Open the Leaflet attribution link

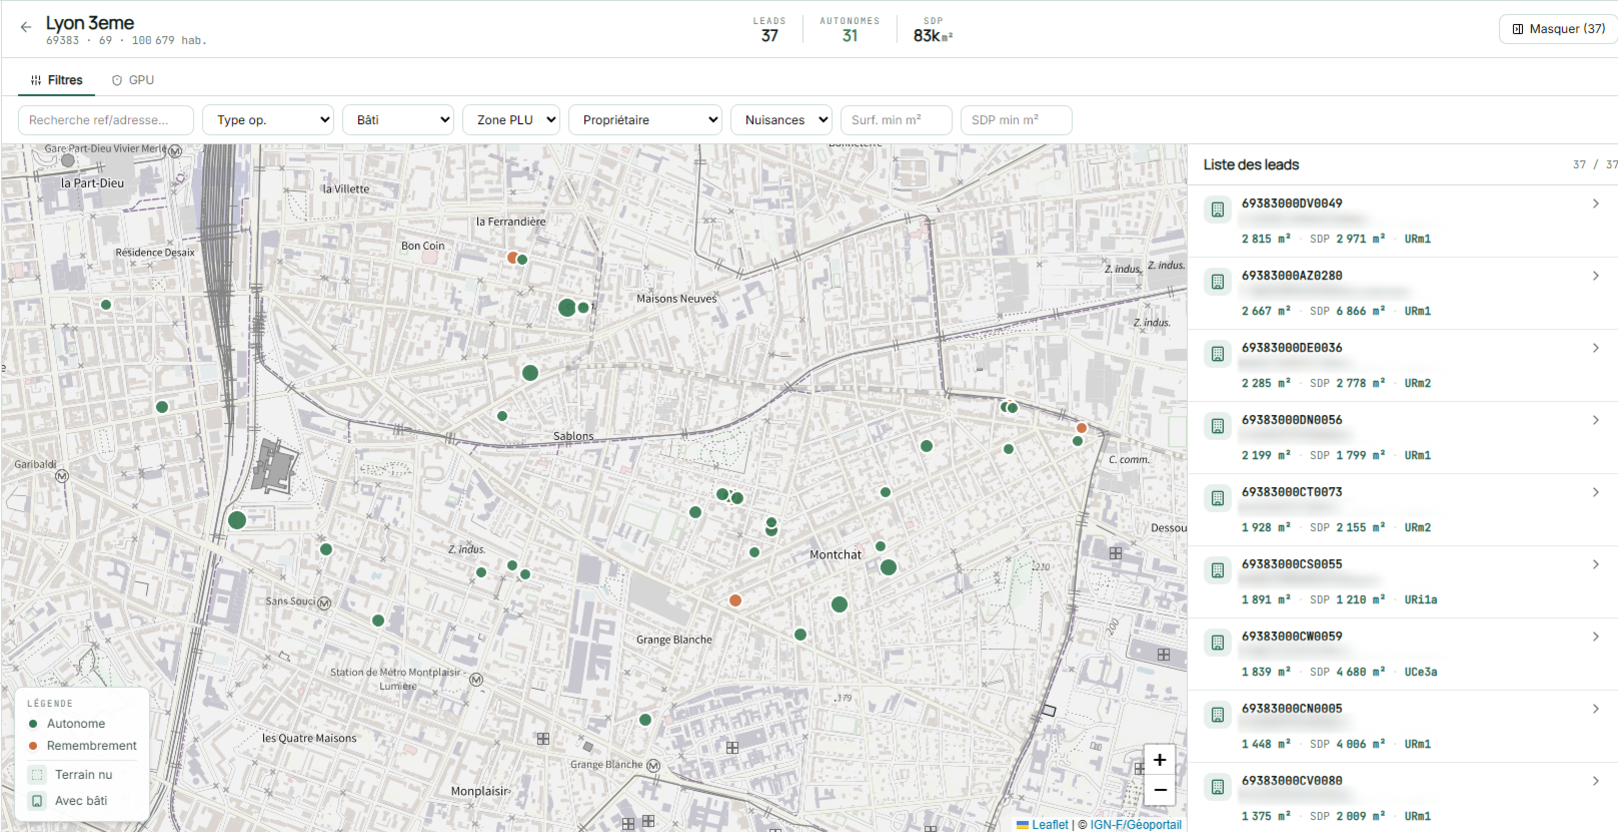coord(1042,825)
